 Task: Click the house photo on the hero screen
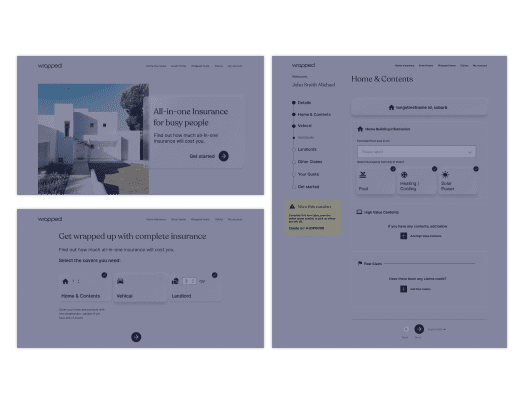(93, 139)
